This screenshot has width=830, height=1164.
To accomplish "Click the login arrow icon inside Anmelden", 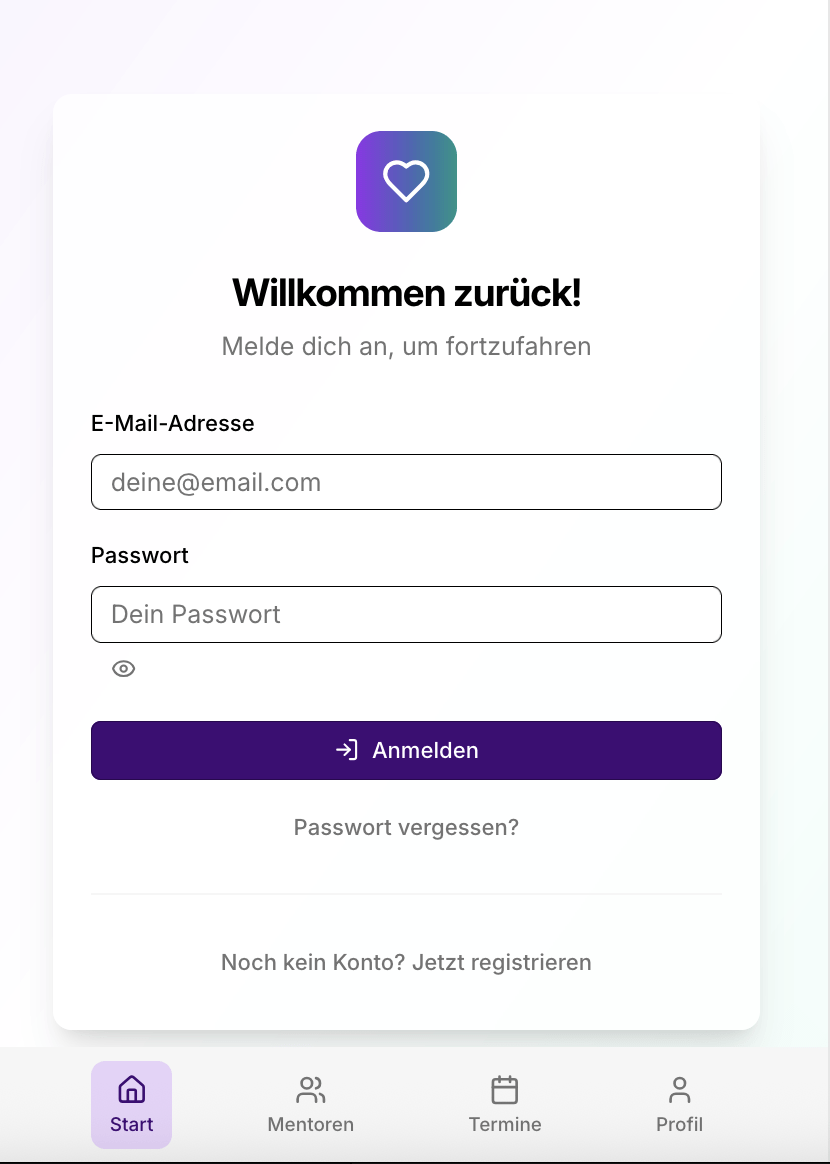I will [347, 750].
